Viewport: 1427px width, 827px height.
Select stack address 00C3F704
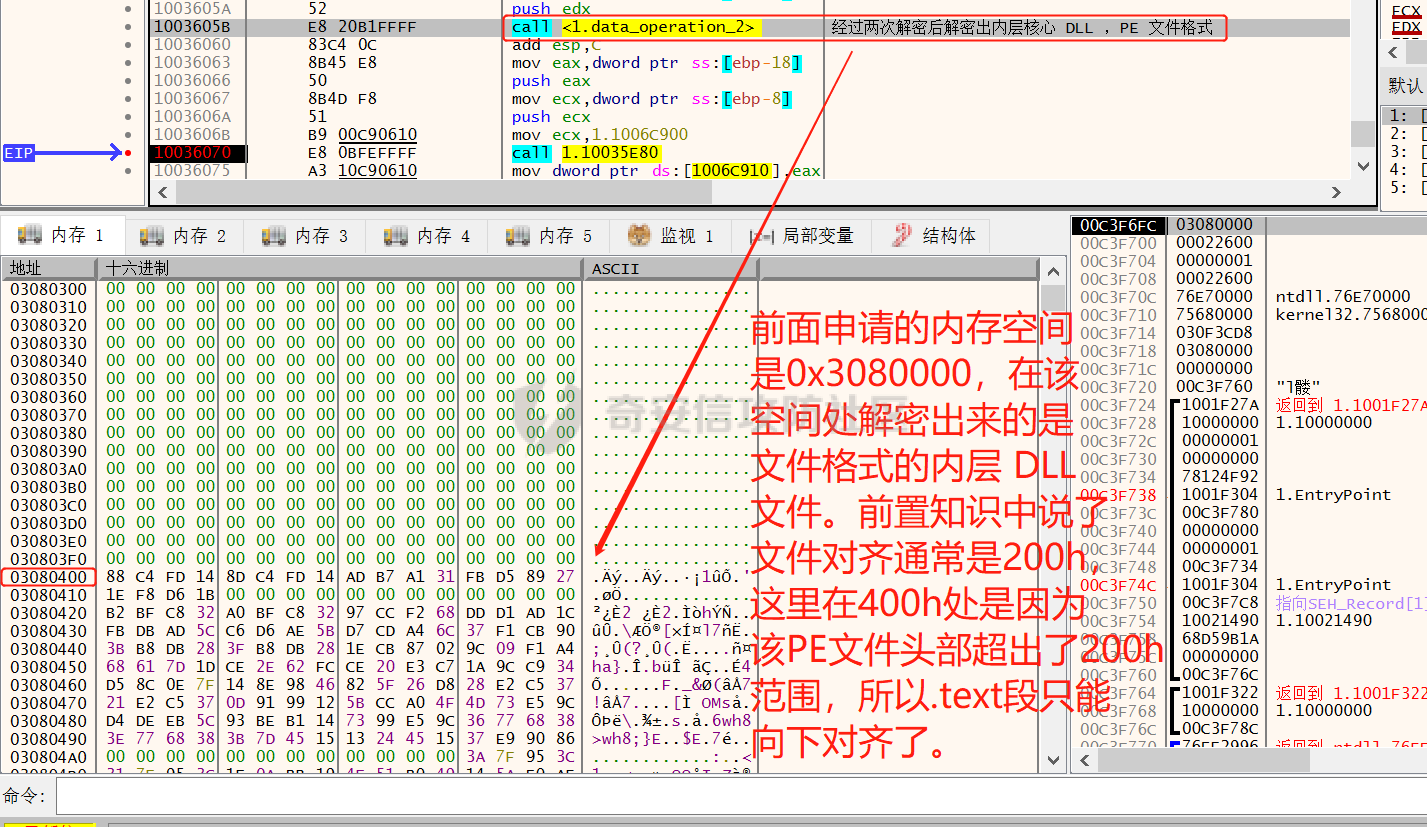coord(1118,261)
